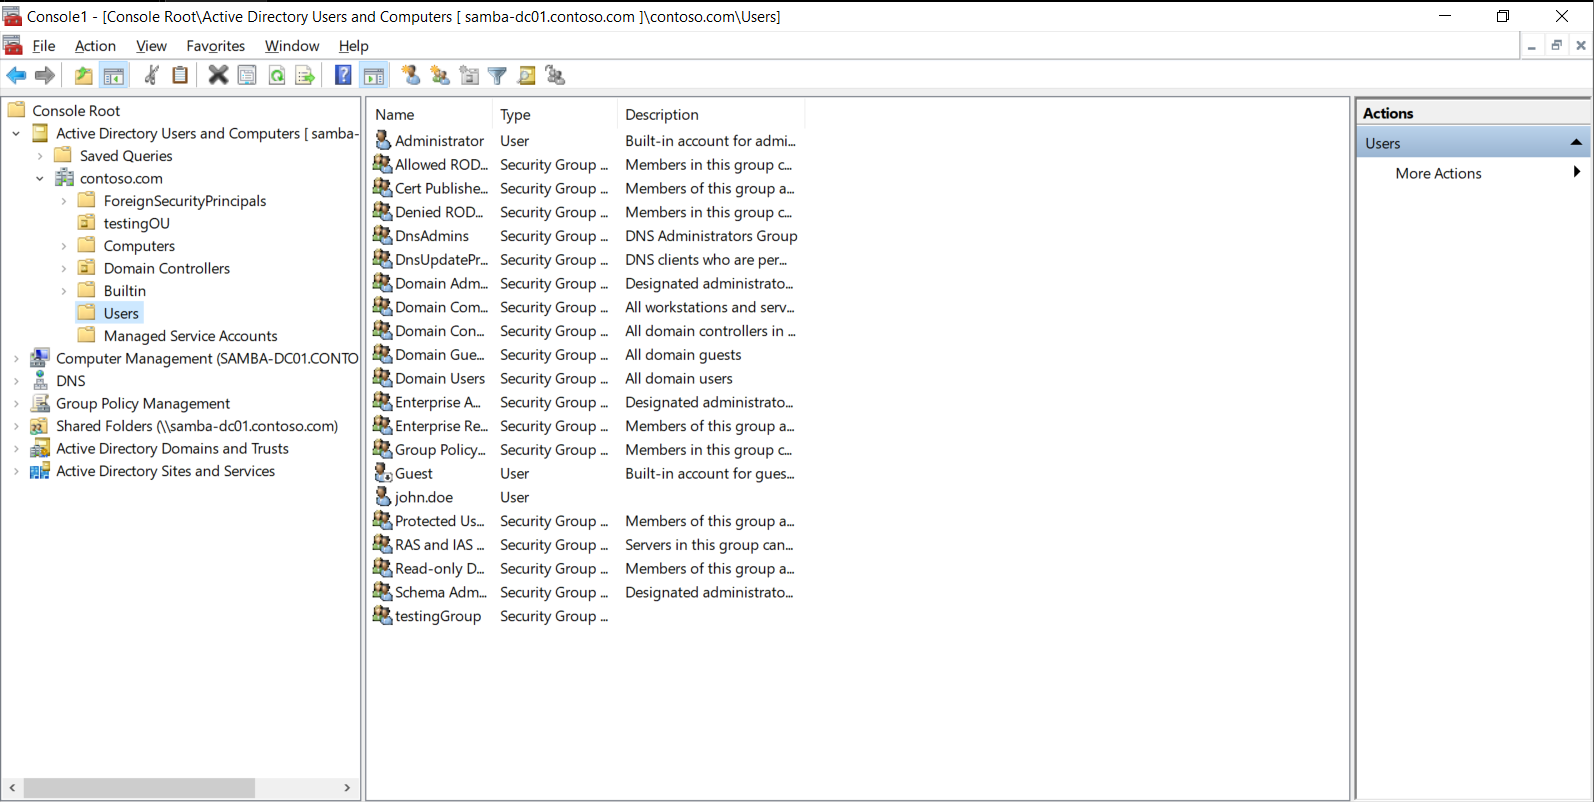The height and width of the screenshot is (802, 1594).
Task: Click Create new organizational unit icon
Action: [469, 75]
